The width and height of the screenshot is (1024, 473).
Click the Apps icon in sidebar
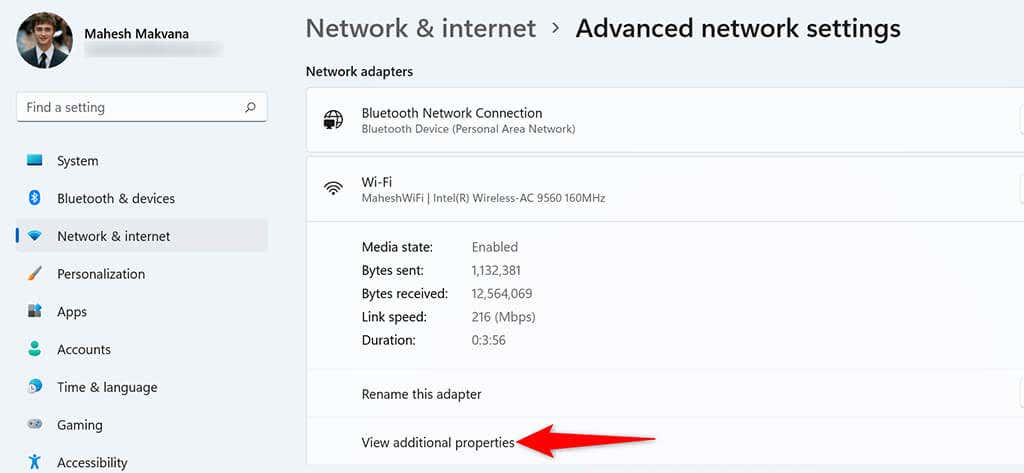pyautogui.click(x=35, y=312)
